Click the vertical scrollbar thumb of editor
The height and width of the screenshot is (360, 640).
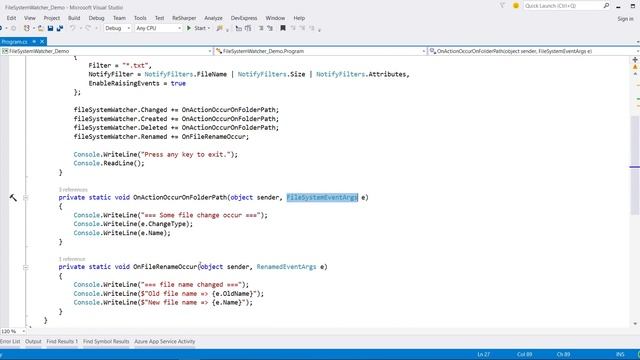[x=635, y=165]
